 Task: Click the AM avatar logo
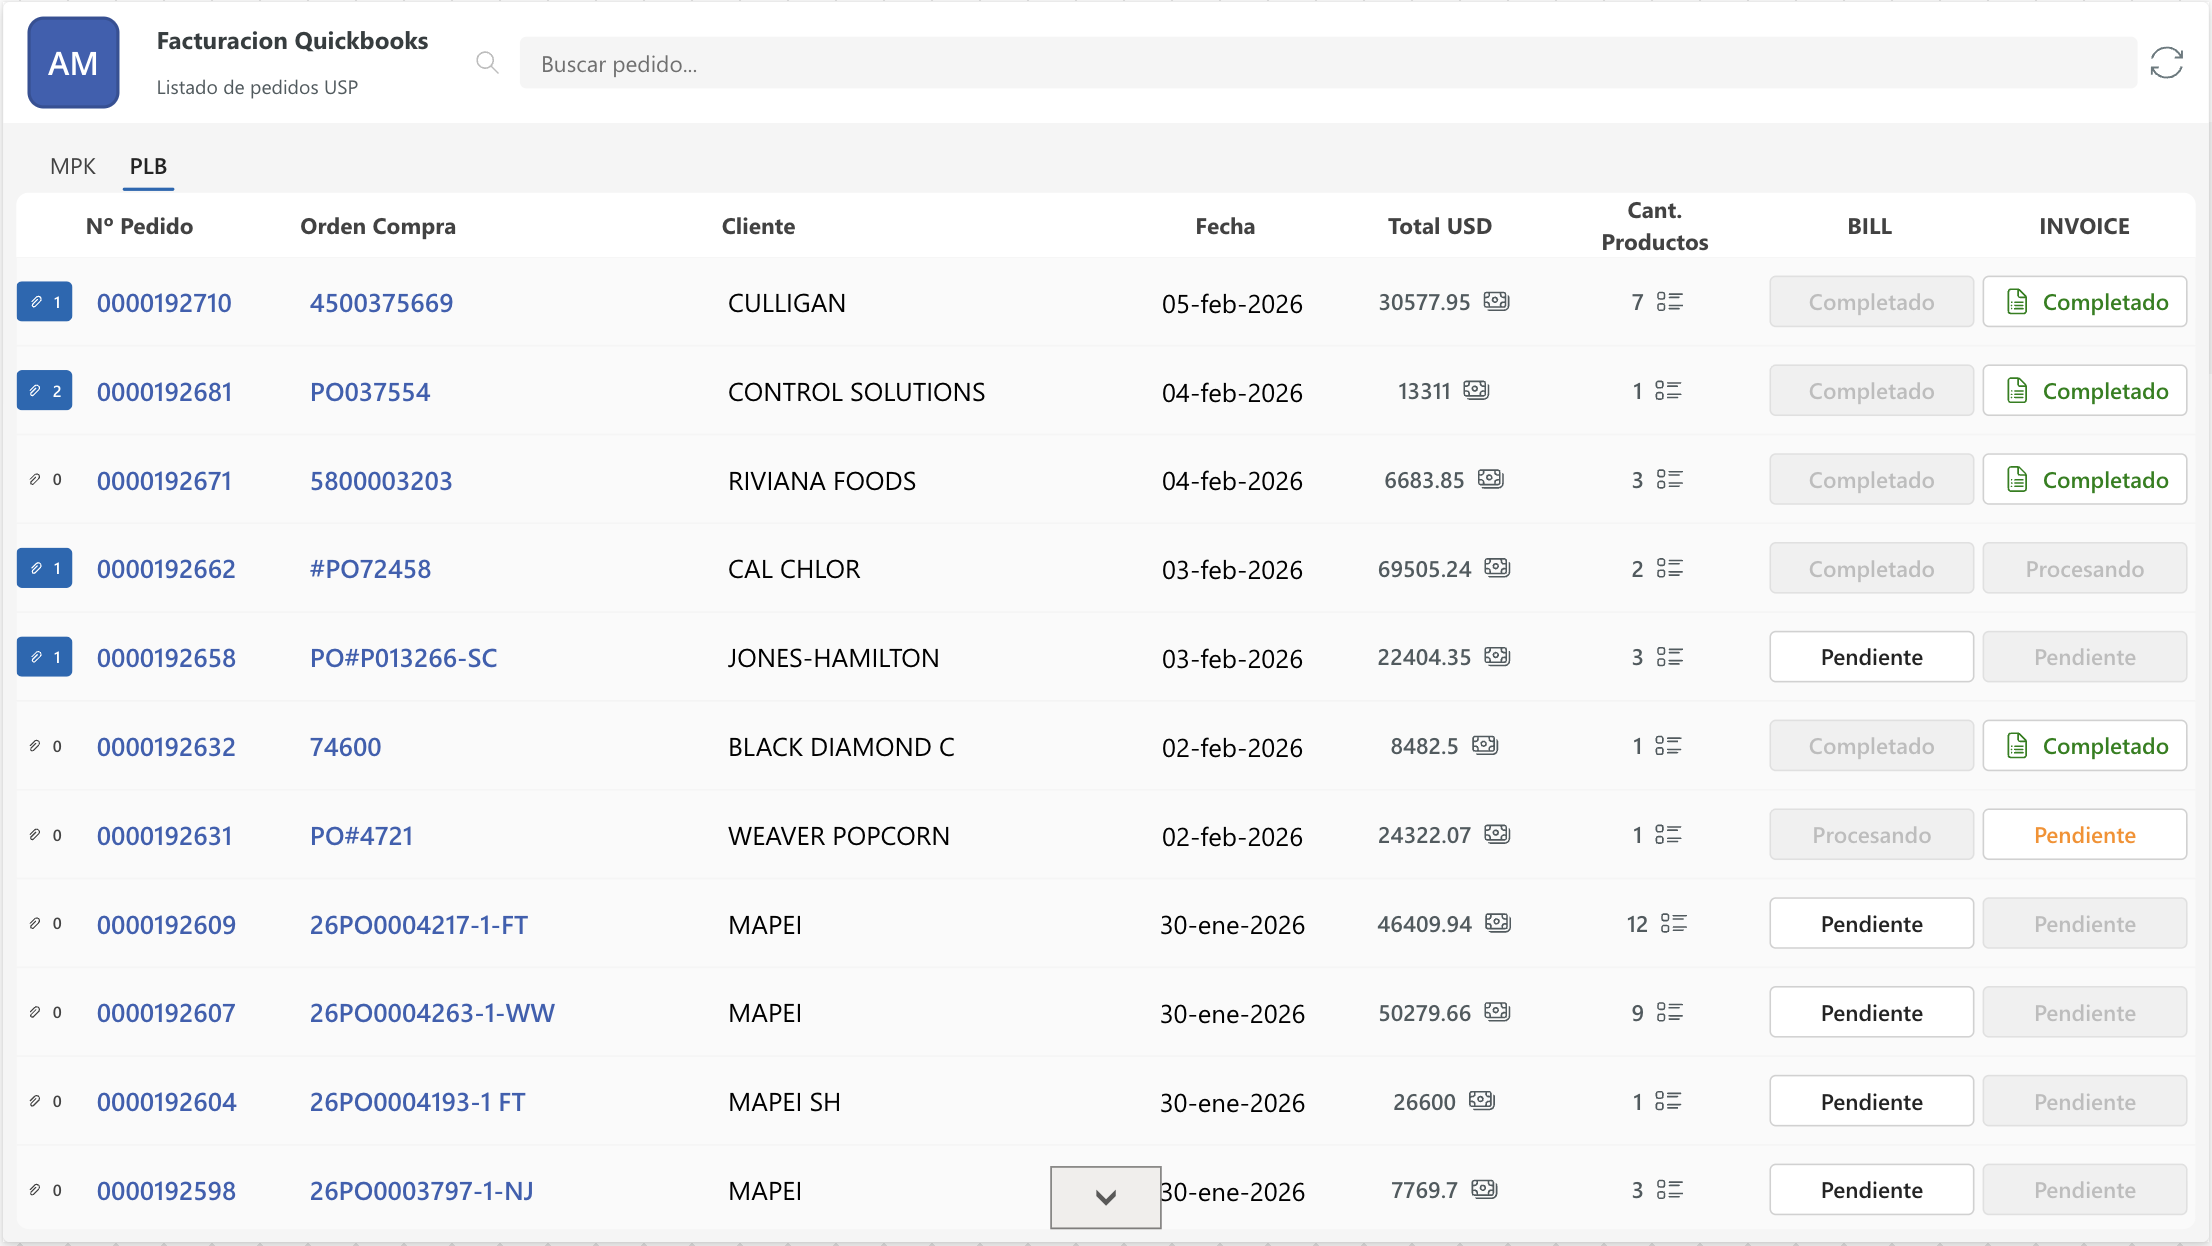click(73, 63)
